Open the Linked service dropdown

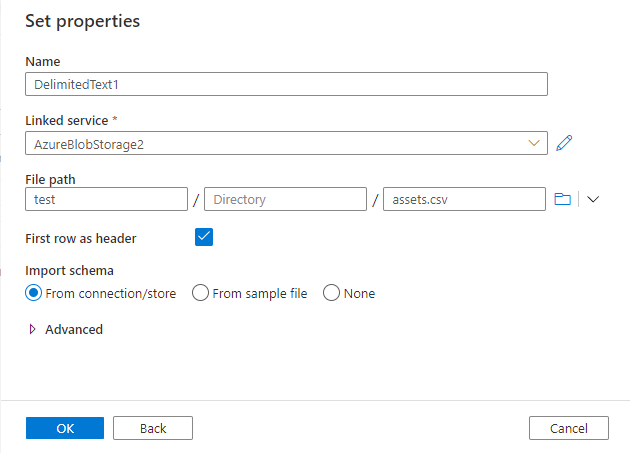(286, 143)
